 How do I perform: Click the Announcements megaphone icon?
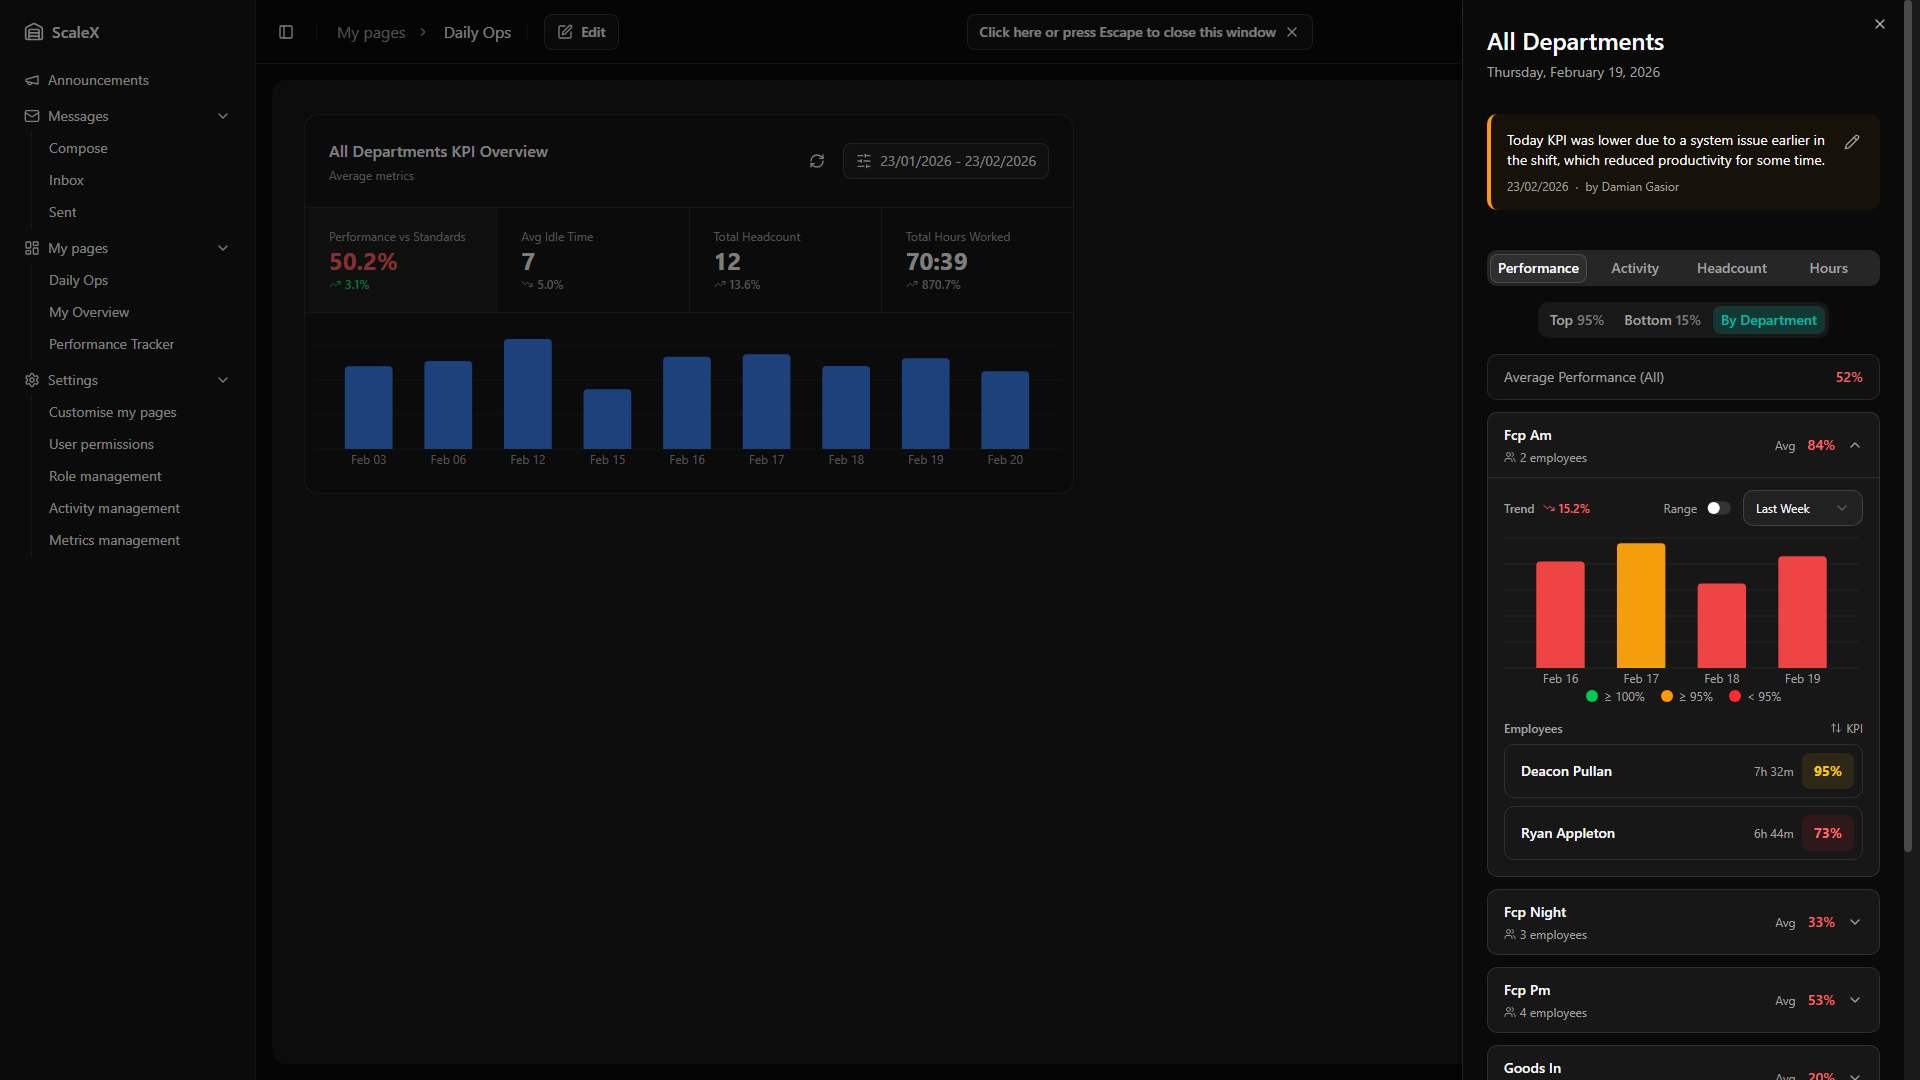point(32,80)
